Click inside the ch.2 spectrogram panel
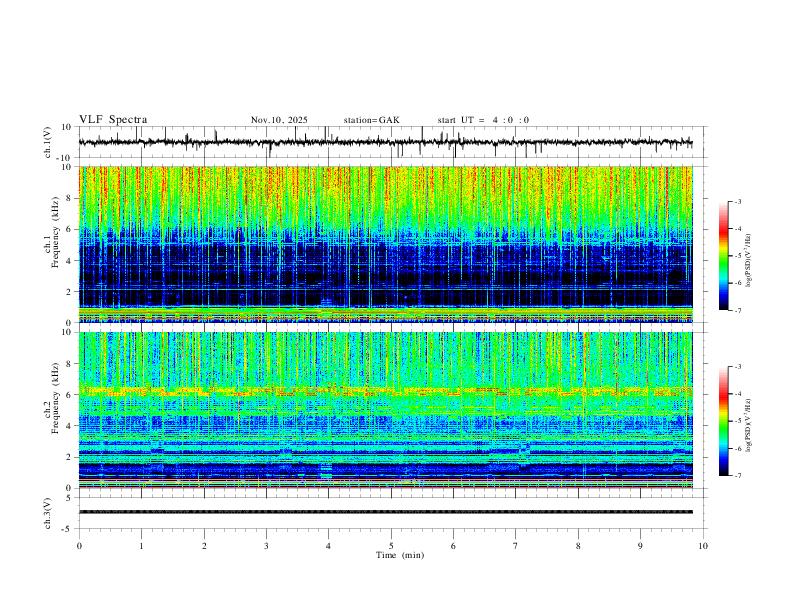Image resolution: width=792 pixels, height=612 pixels. point(385,410)
